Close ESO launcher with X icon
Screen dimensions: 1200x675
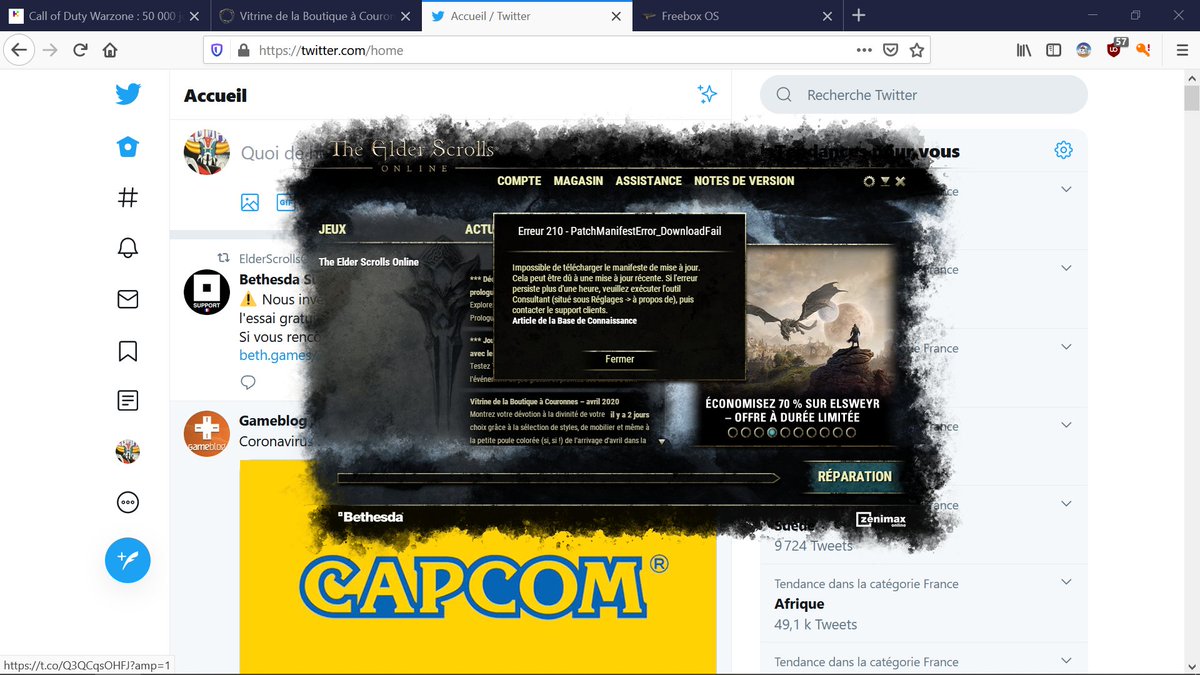coord(900,181)
